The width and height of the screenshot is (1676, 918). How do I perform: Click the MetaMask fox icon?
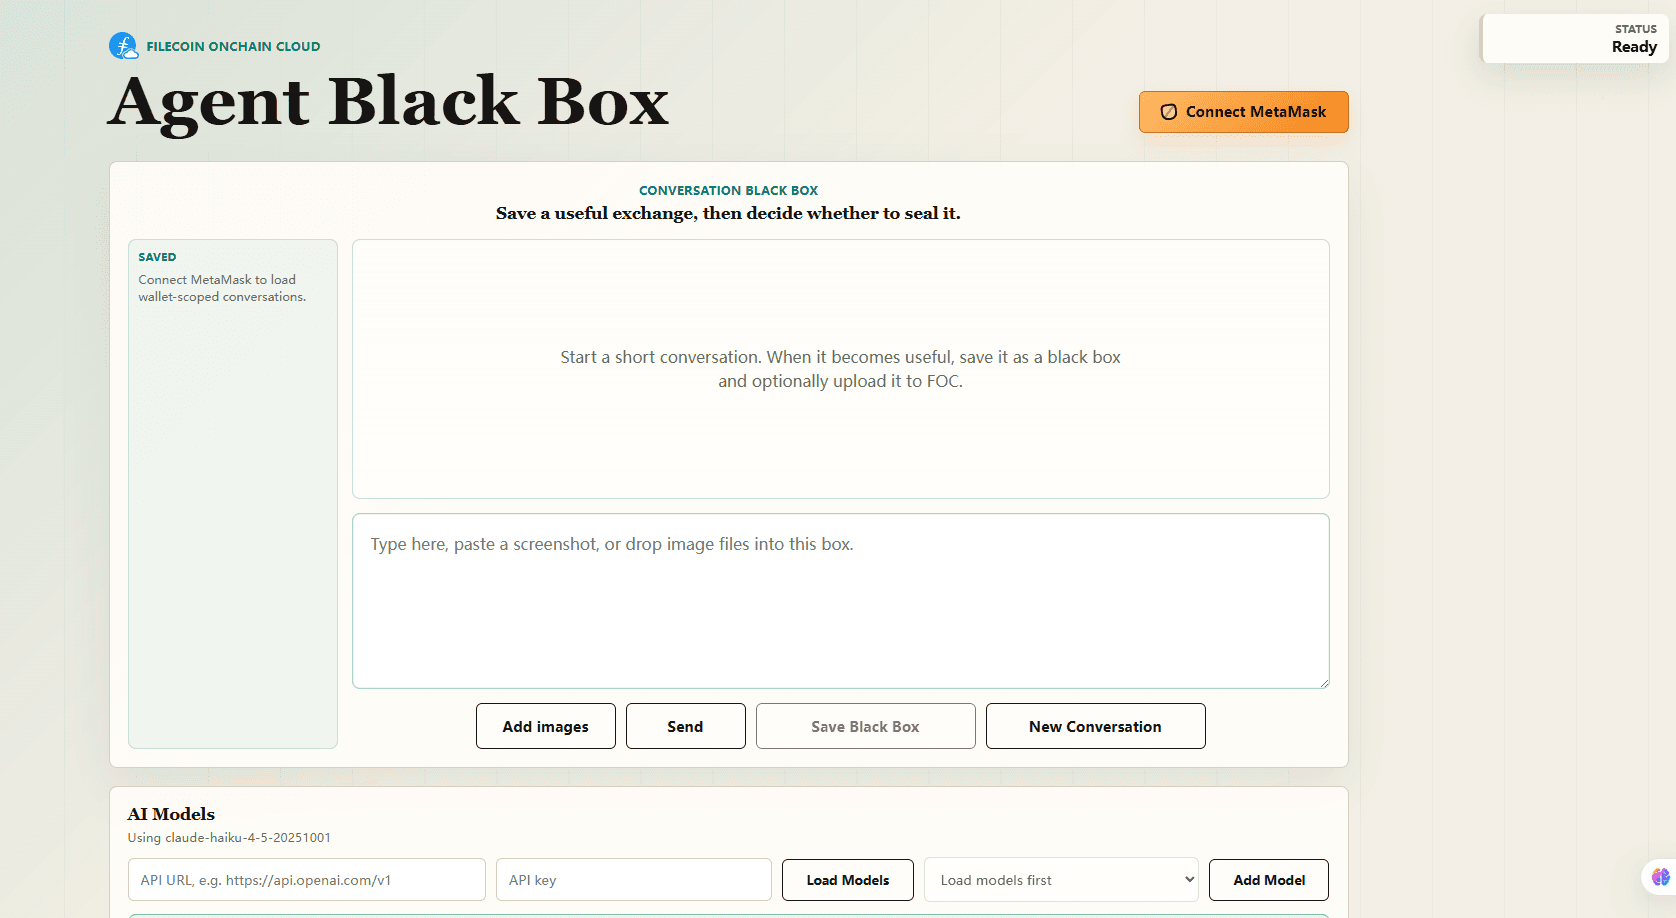(x=1168, y=112)
